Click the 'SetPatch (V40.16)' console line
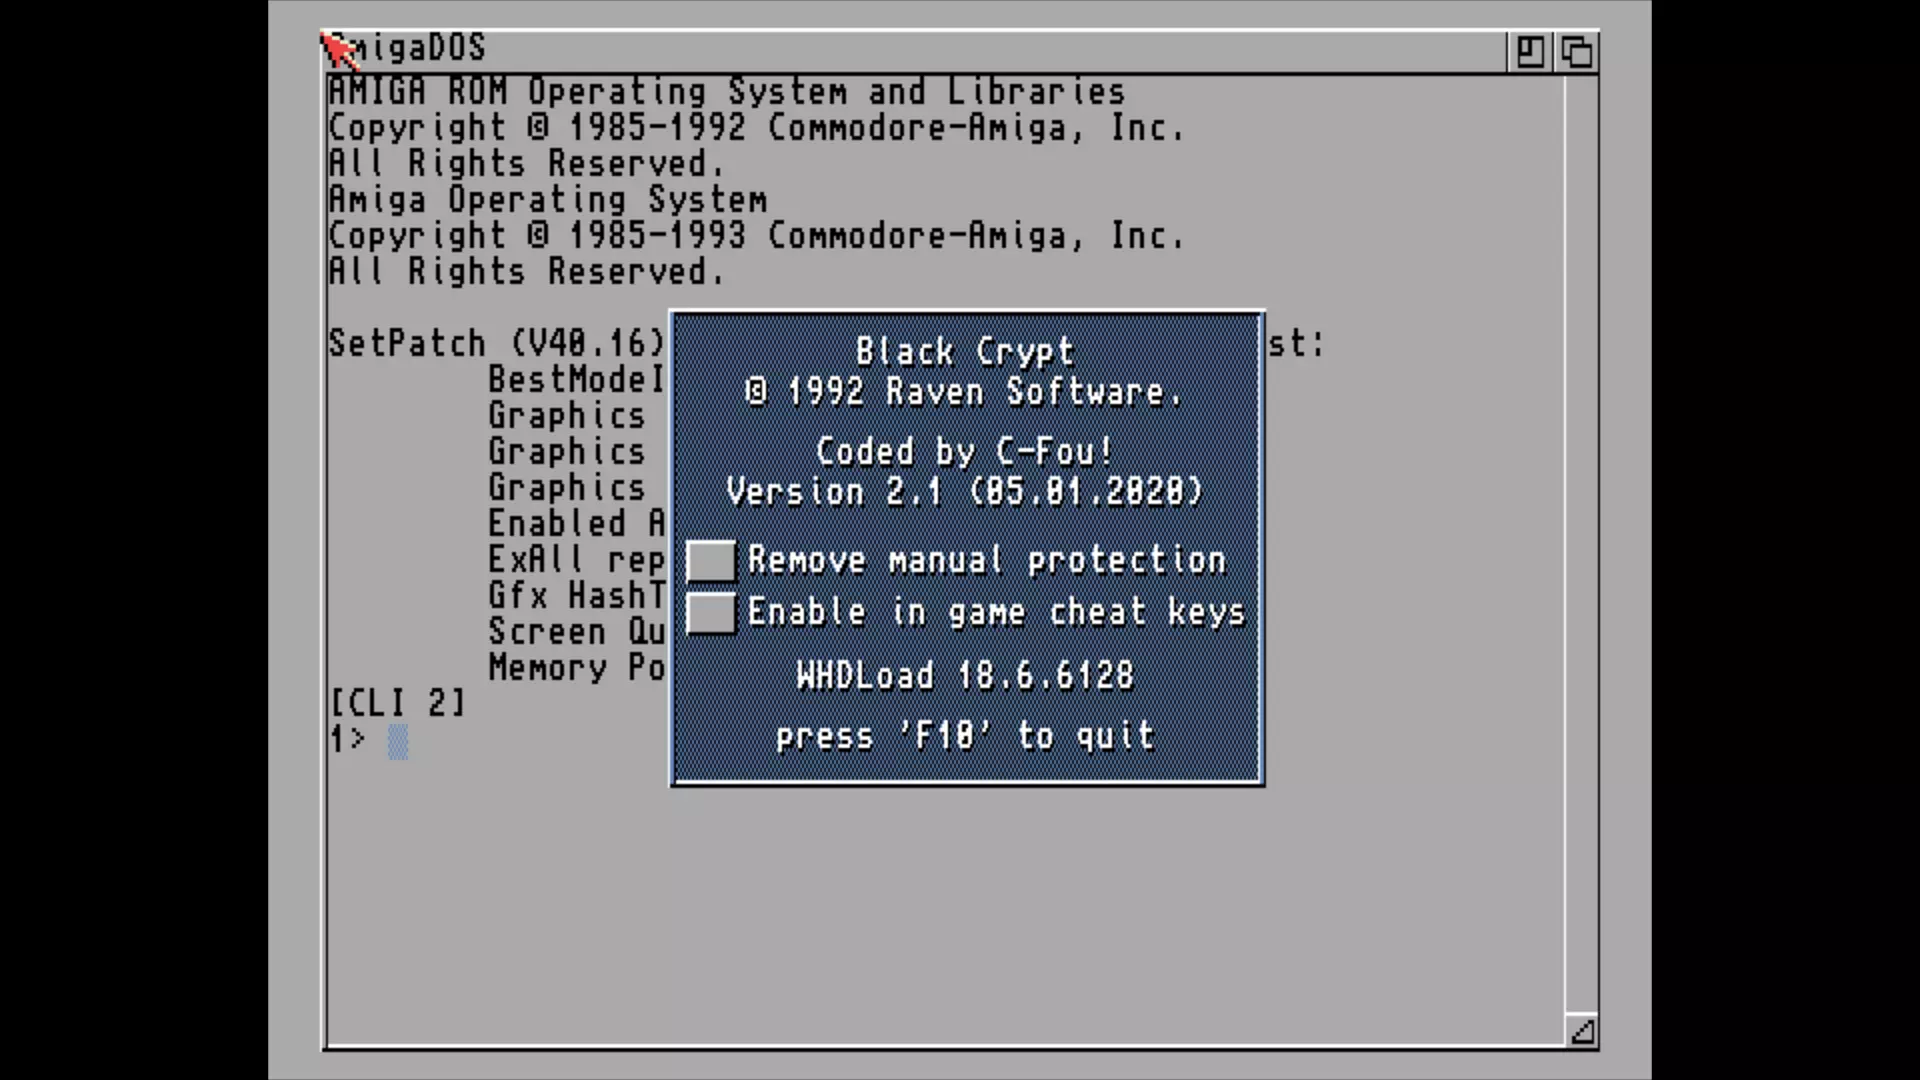Viewport: 1920px width, 1080px height. pyautogui.click(x=496, y=344)
